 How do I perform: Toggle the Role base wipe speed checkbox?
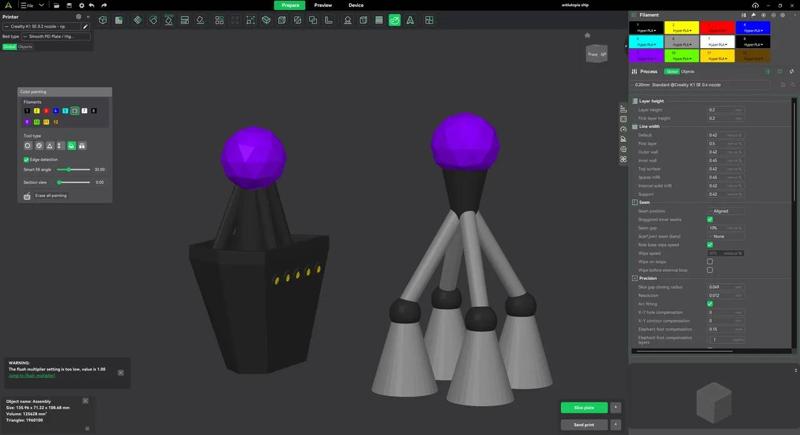point(710,245)
